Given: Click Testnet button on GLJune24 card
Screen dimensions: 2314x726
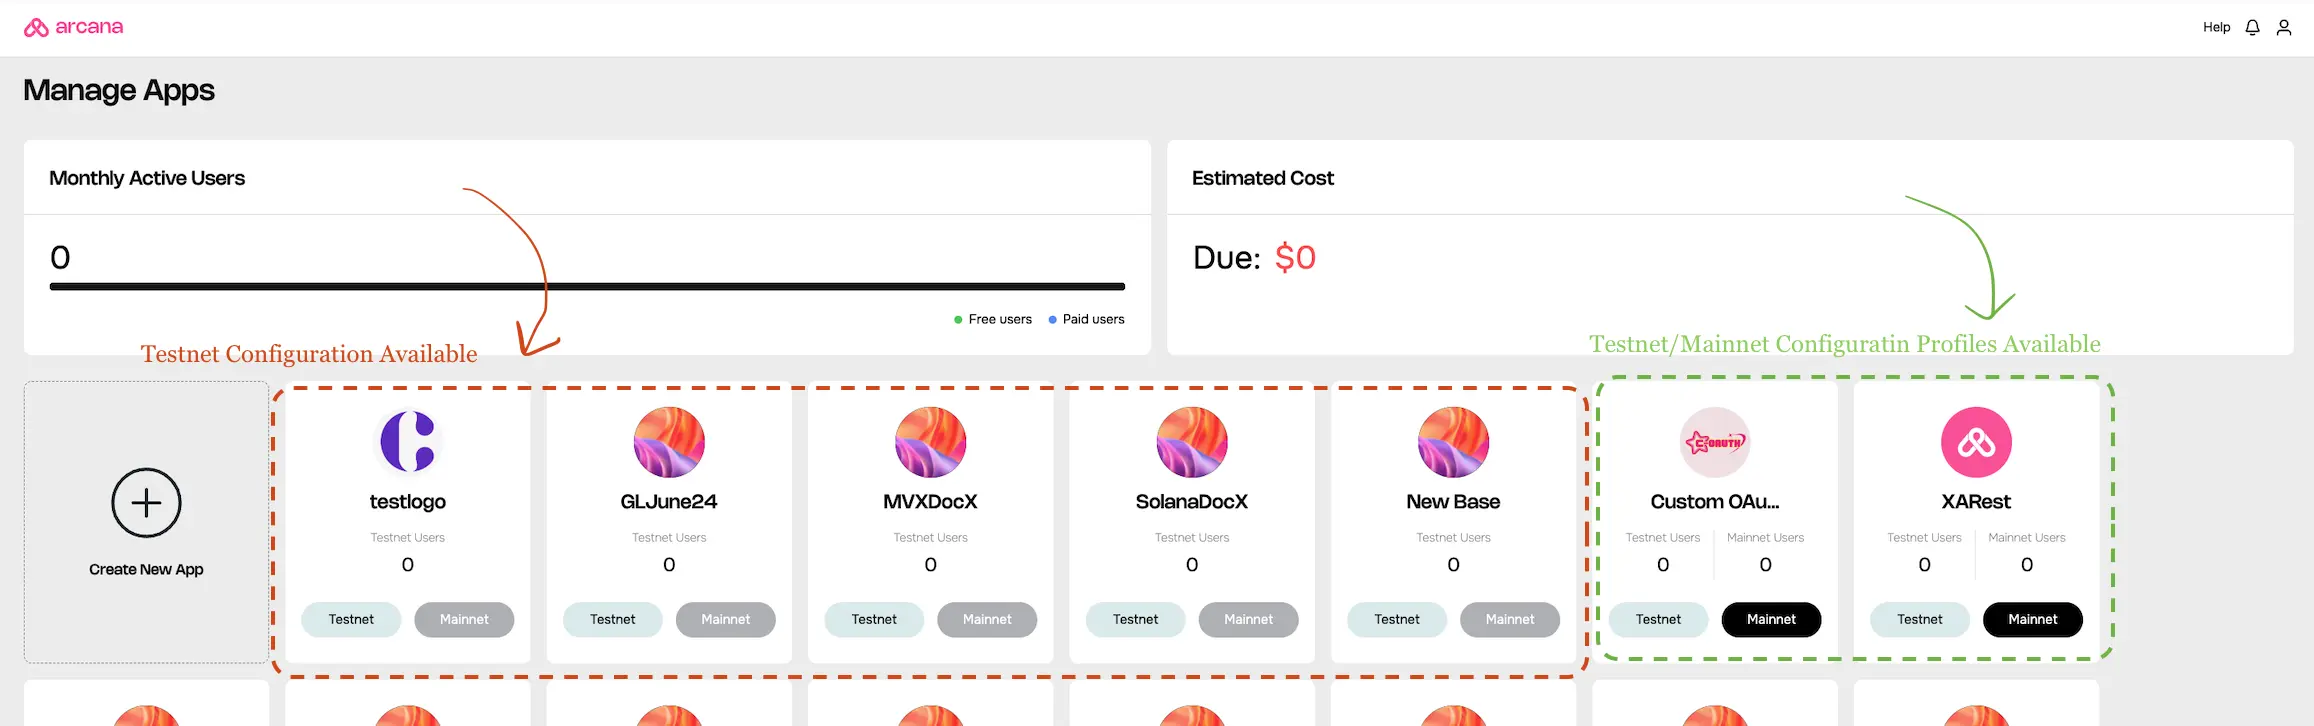Looking at the screenshot, I should click(x=613, y=619).
